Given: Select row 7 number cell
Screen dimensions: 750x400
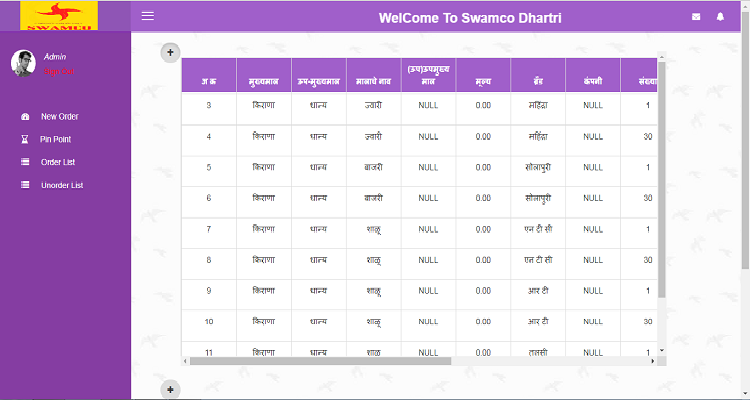Looking at the screenshot, I should (x=208, y=230).
